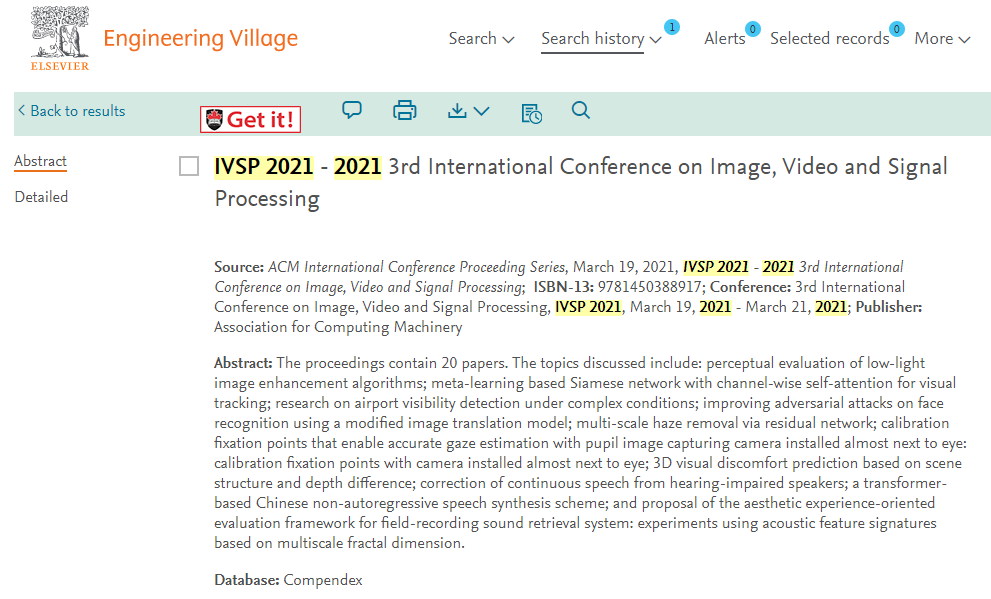The width and height of the screenshot is (991, 599).
Task: Click the 'Conference:' label
Action: (x=750, y=287)
